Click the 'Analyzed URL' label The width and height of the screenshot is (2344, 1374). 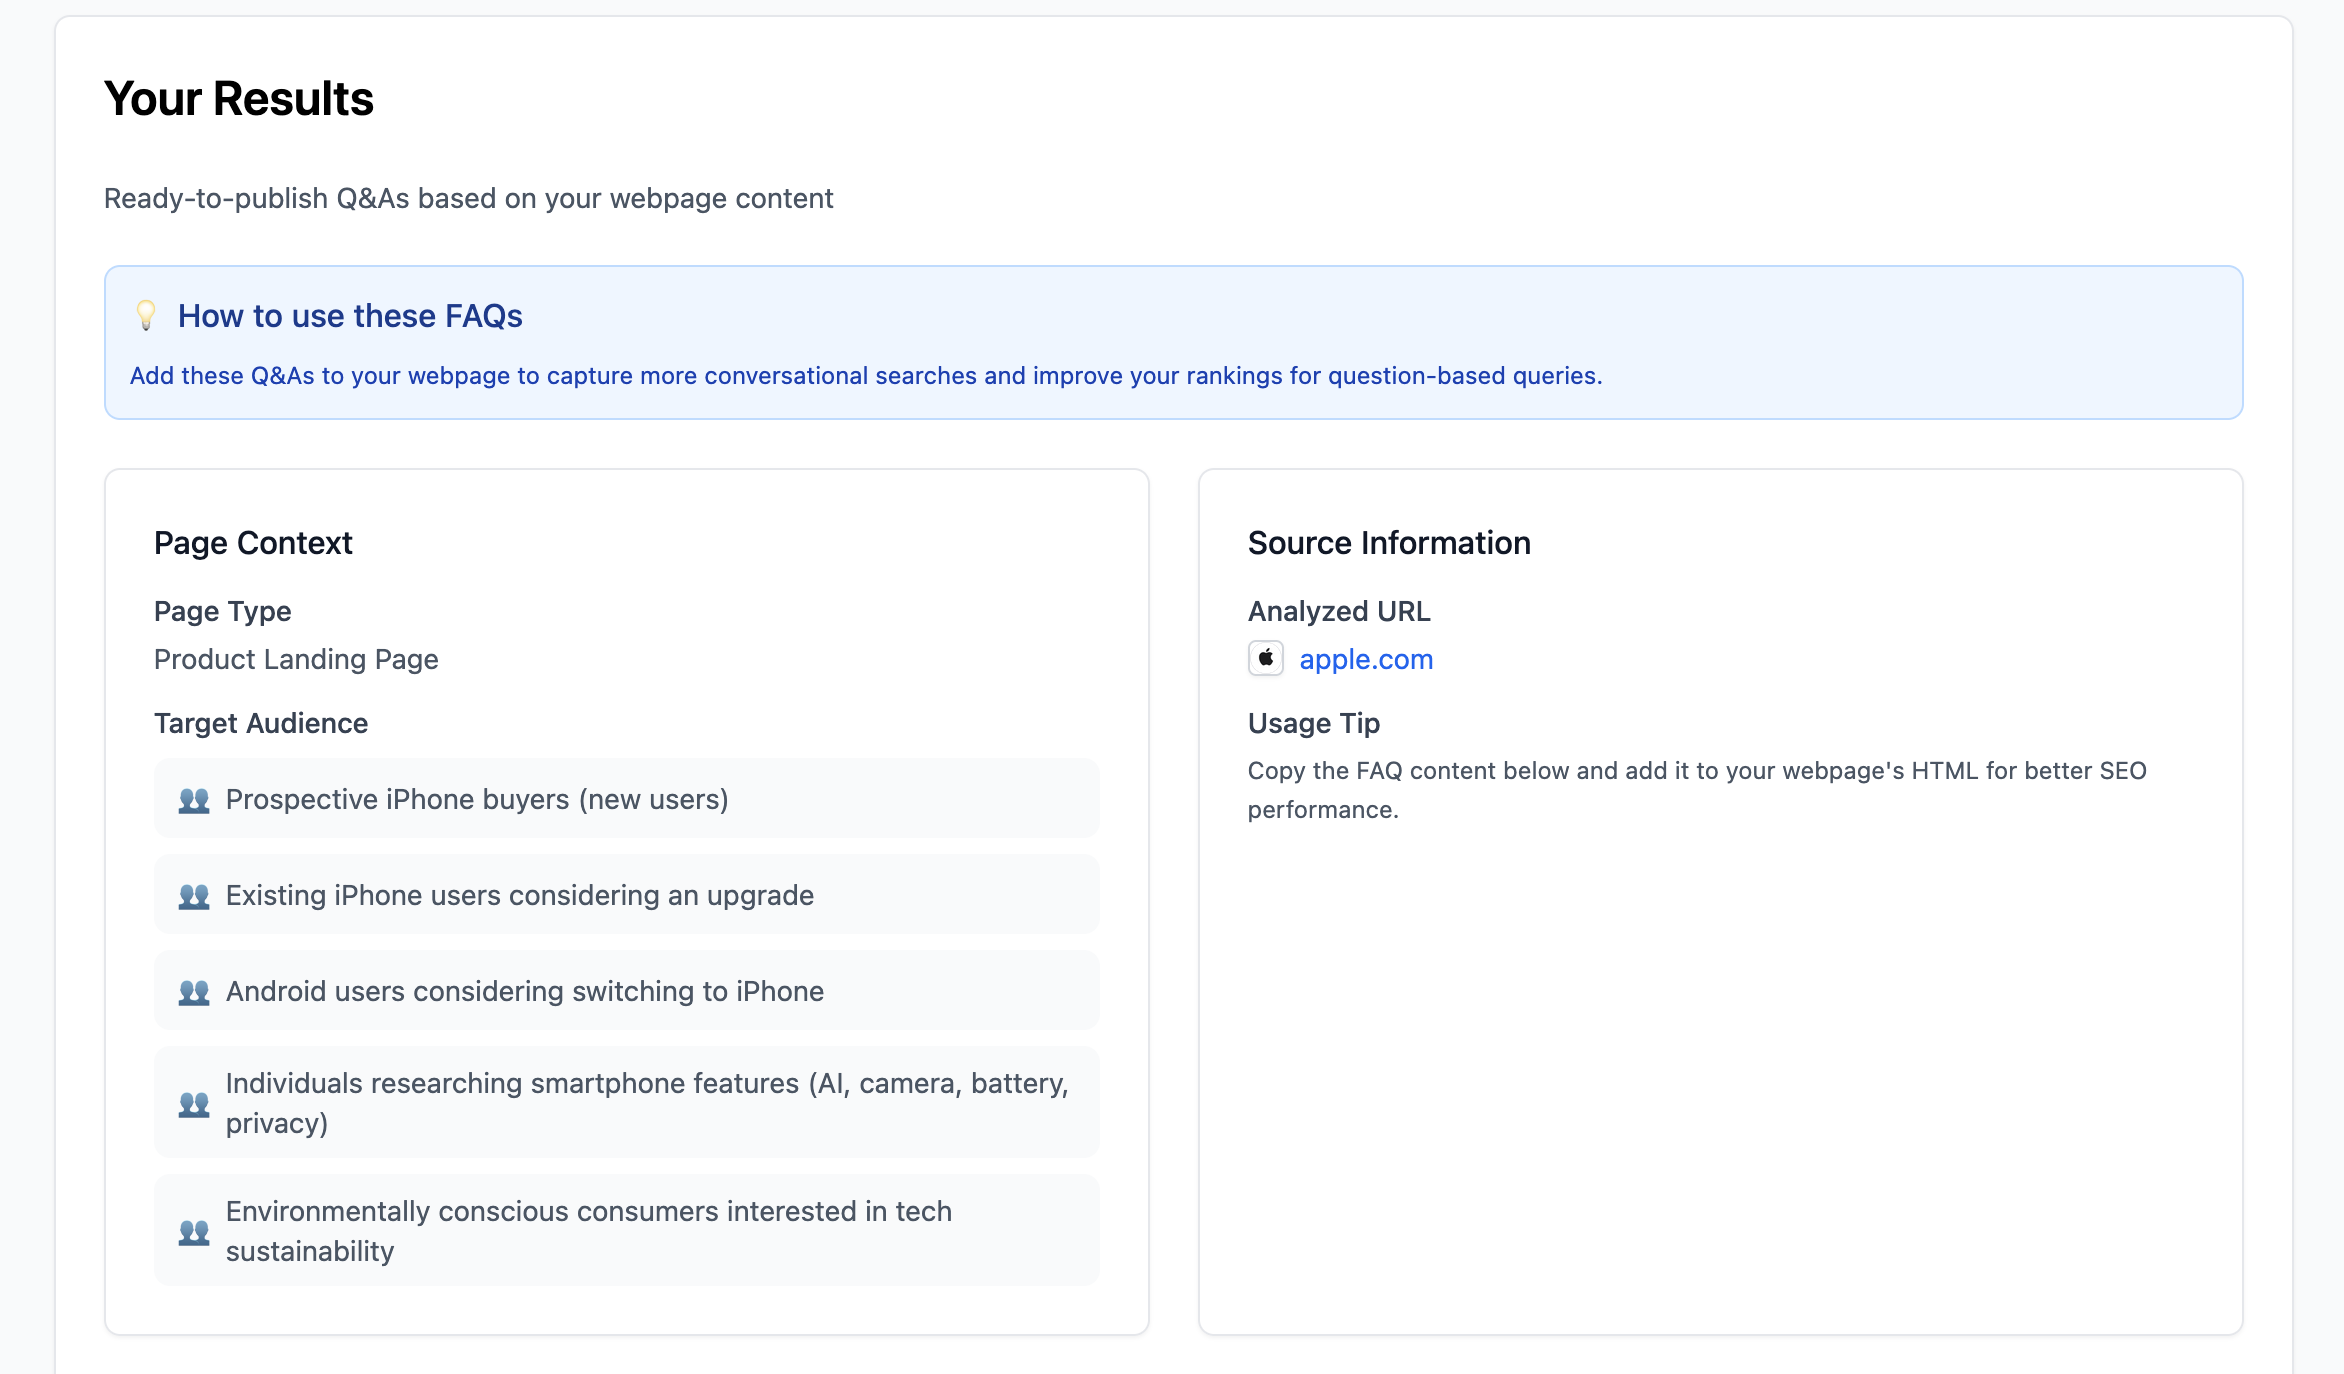[x=1339, y=611]
